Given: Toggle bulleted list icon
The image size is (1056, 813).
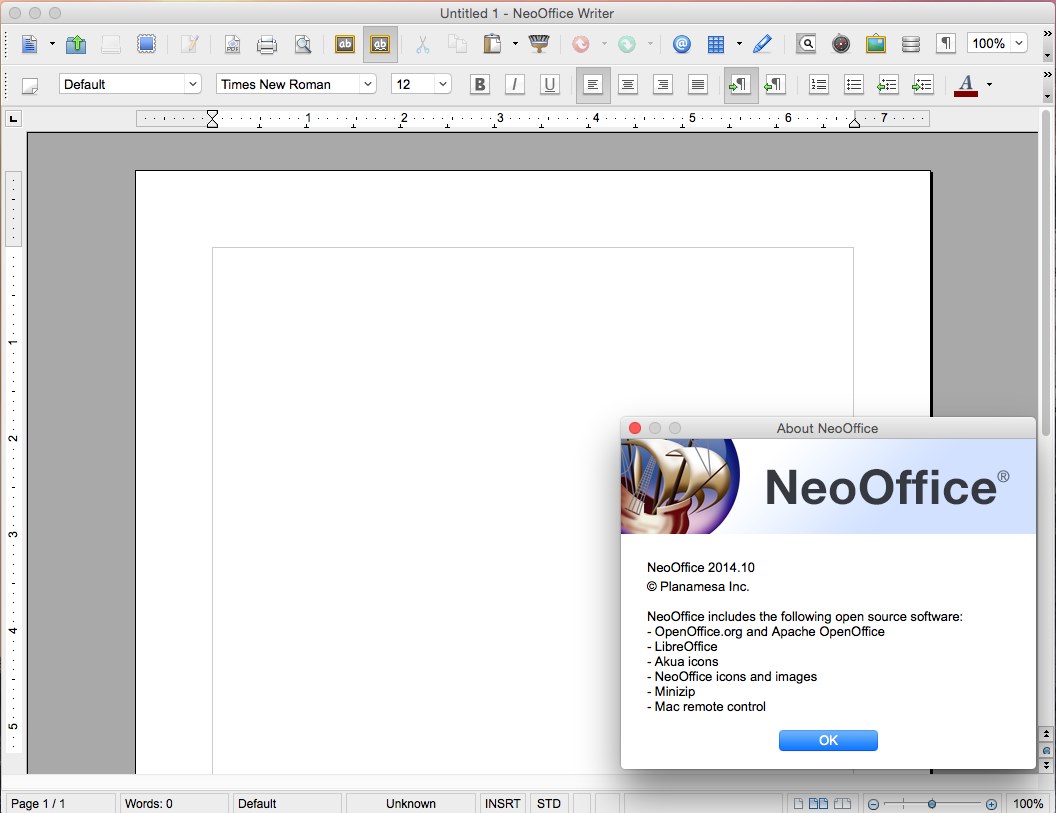Looking at the screenshot, I should click(854, 85).
